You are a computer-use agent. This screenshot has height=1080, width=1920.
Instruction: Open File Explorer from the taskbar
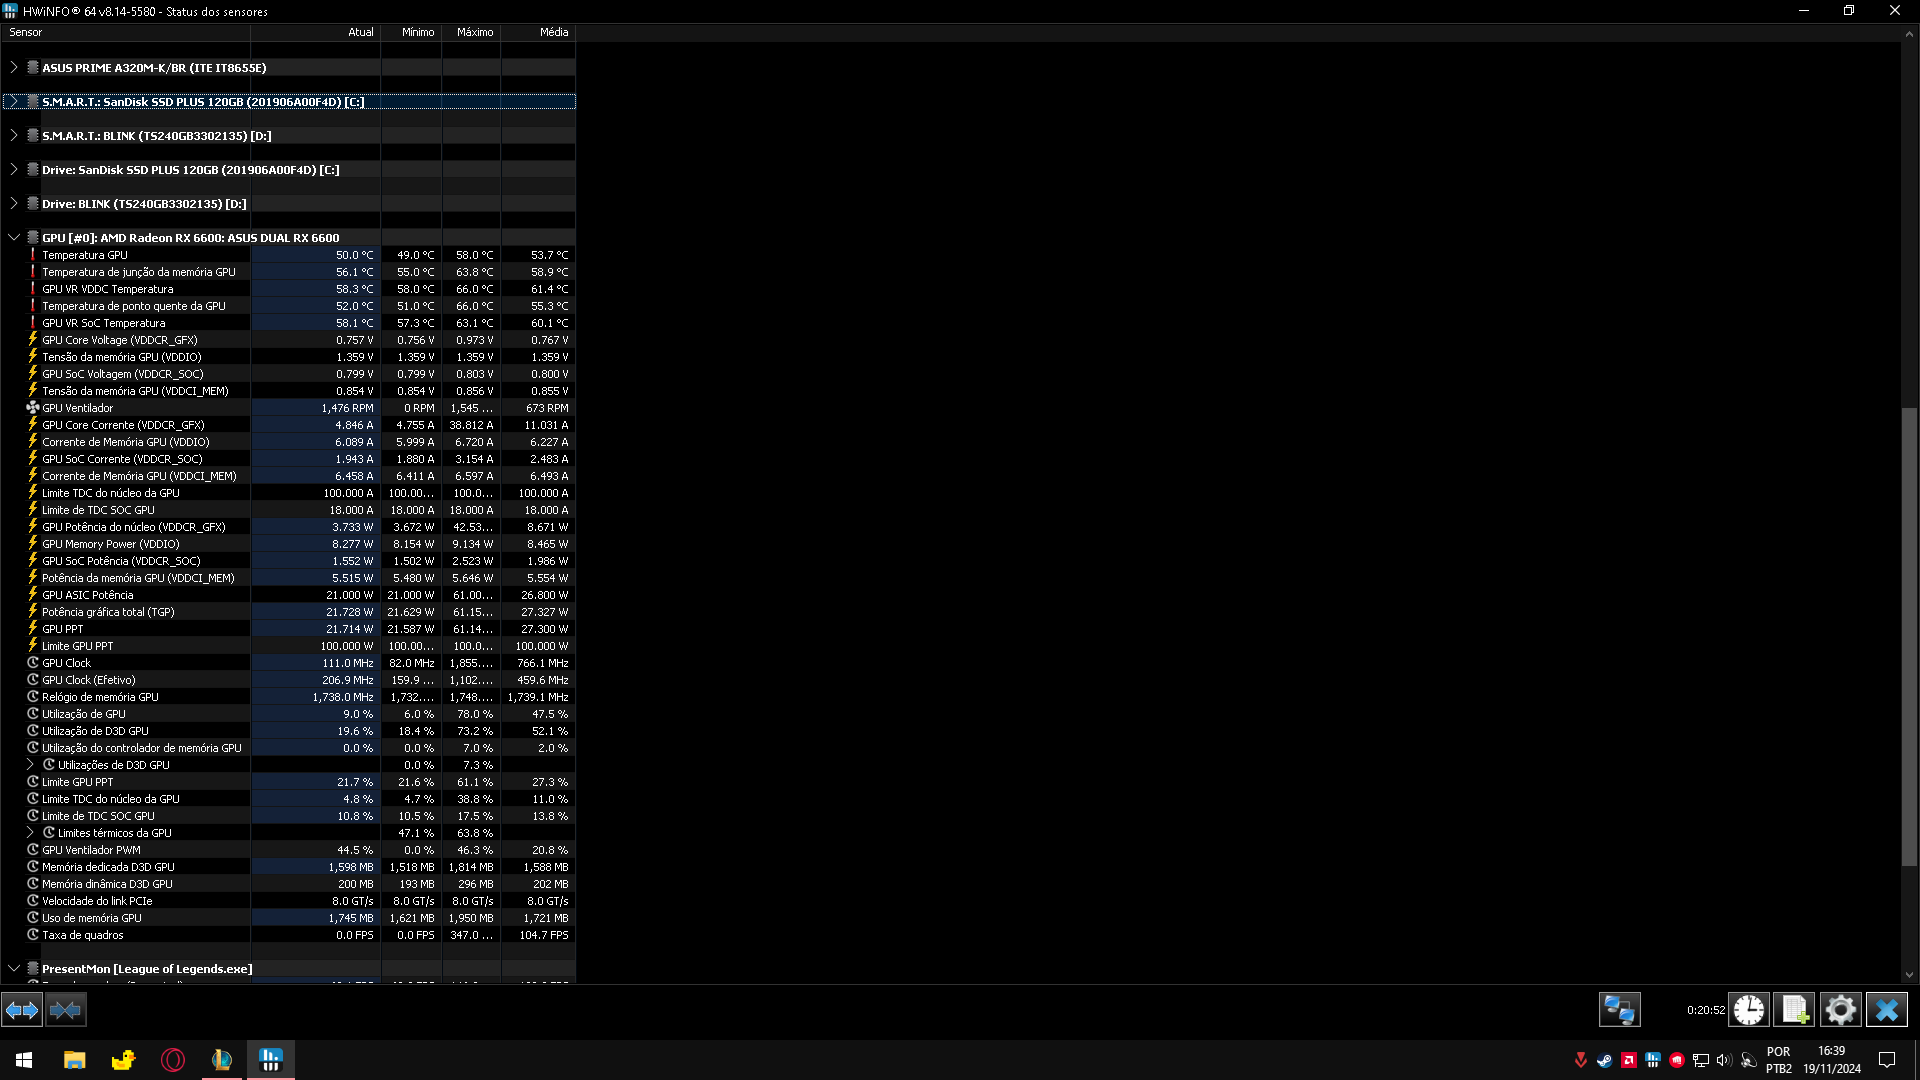(x=75, y=1060)
